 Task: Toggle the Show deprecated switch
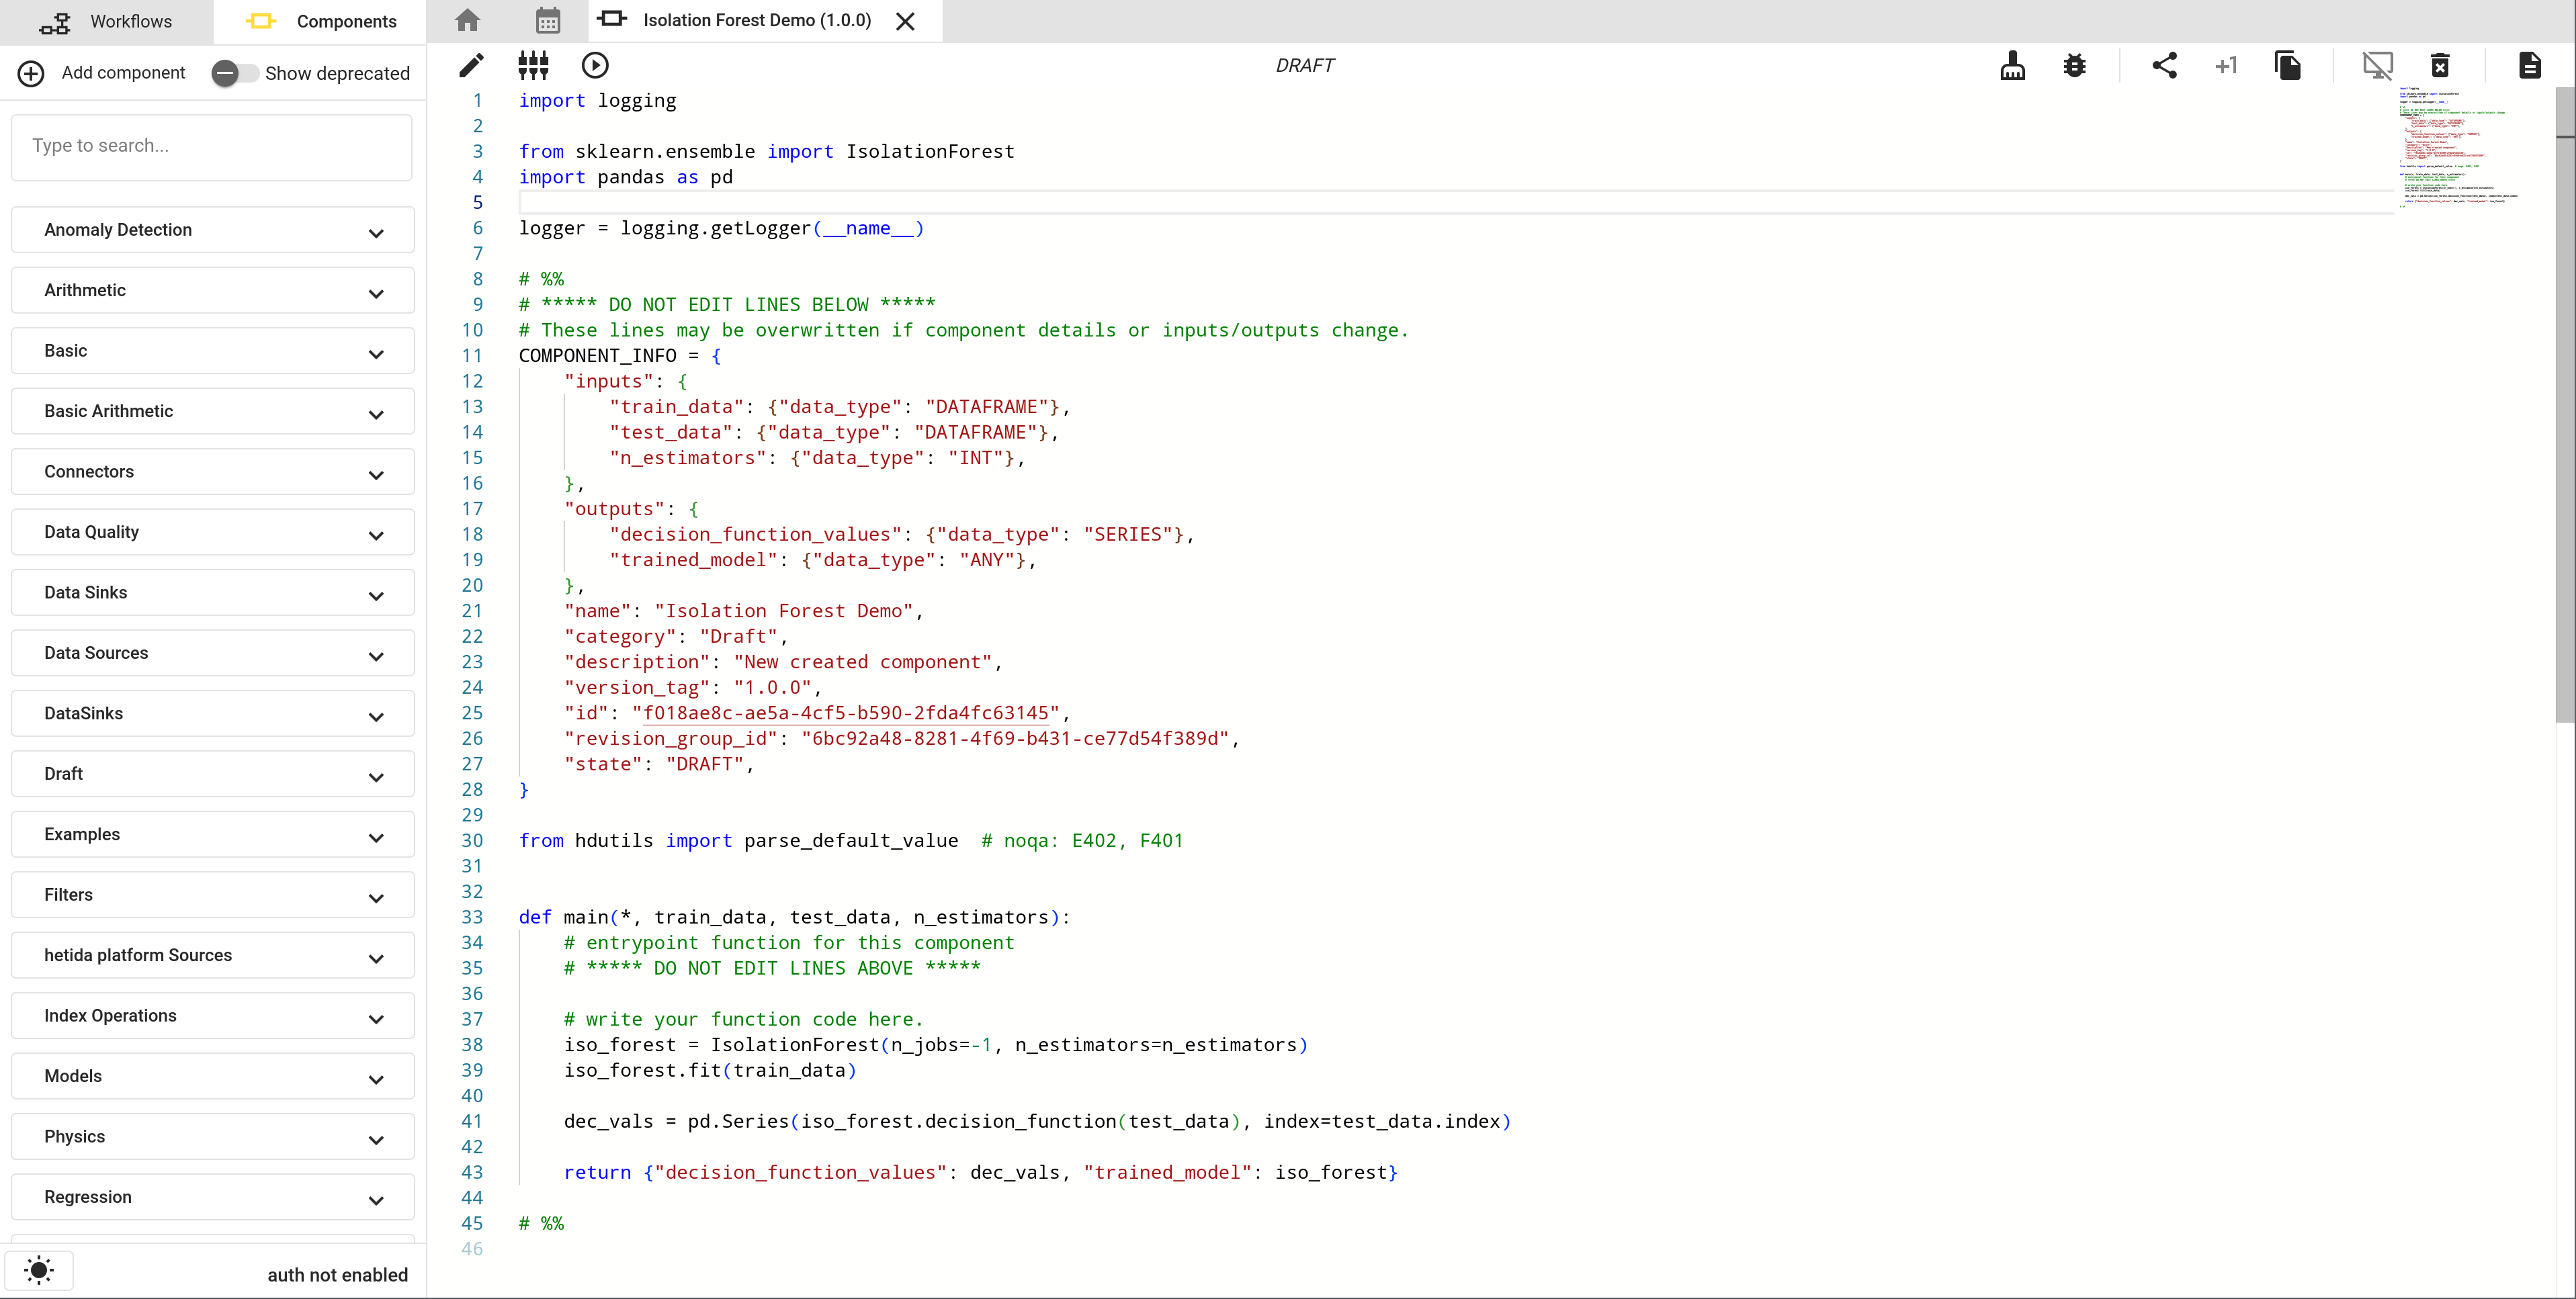click(234, 73)
